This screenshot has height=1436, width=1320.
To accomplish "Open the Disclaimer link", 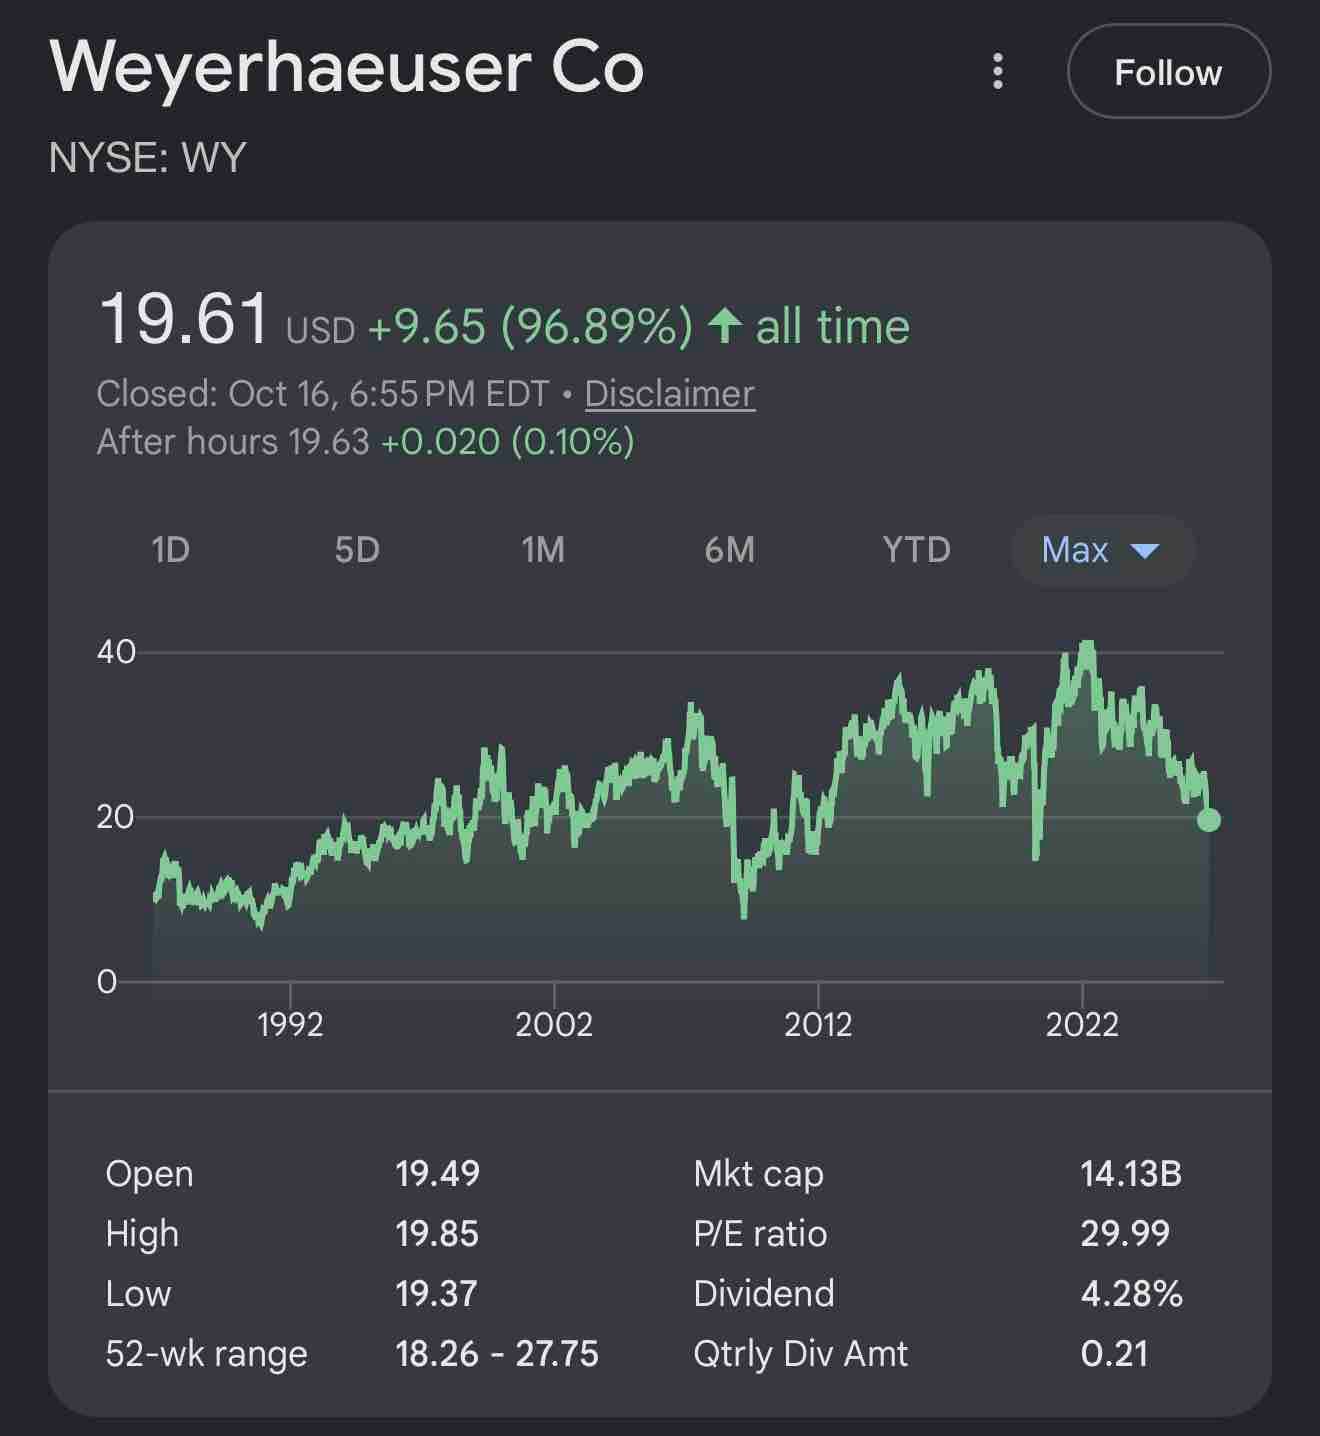I will tap(669, 393).
